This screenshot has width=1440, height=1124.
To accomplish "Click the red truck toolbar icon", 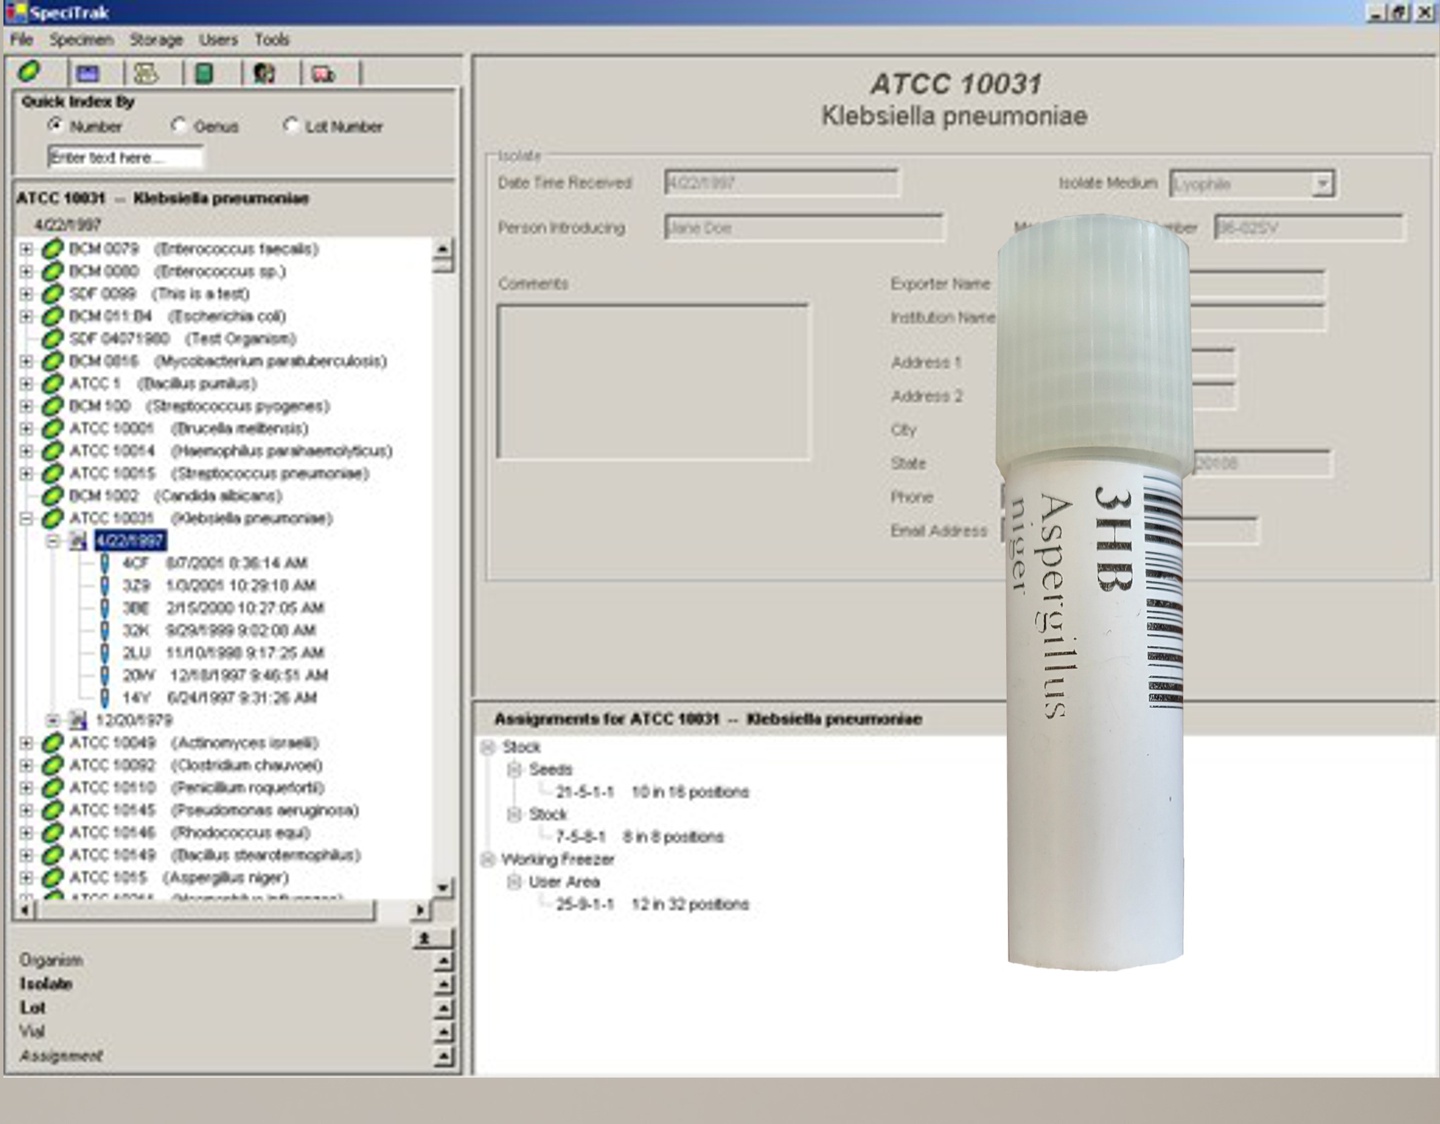I will (x=323, y=73).
